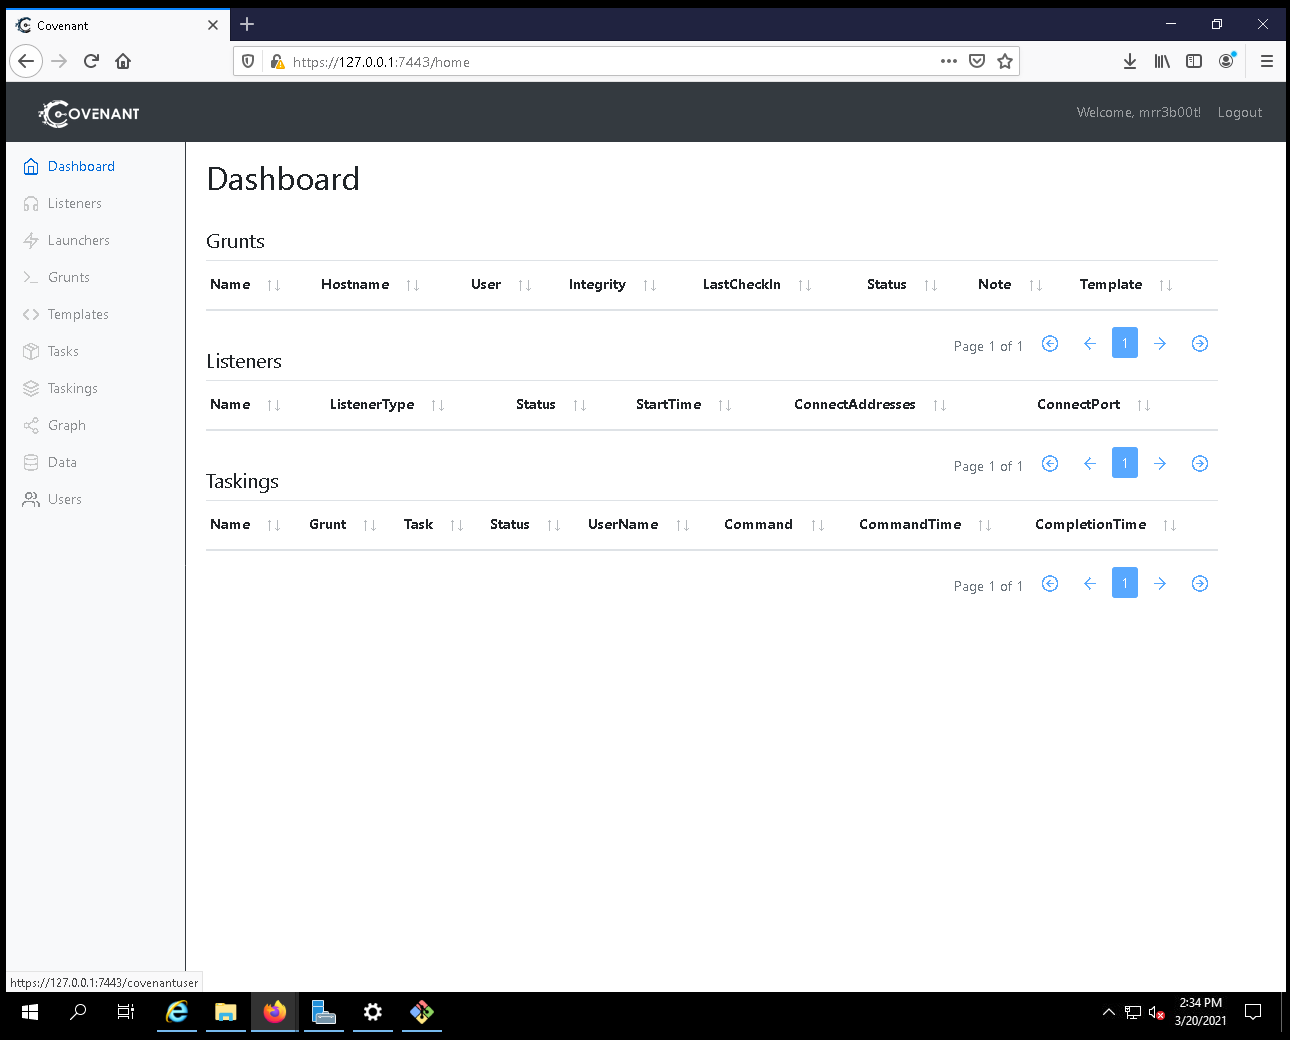Screen dimensions: 1290x1040
Task: Open Listeners in the sidebar
Action: point(62,203)
